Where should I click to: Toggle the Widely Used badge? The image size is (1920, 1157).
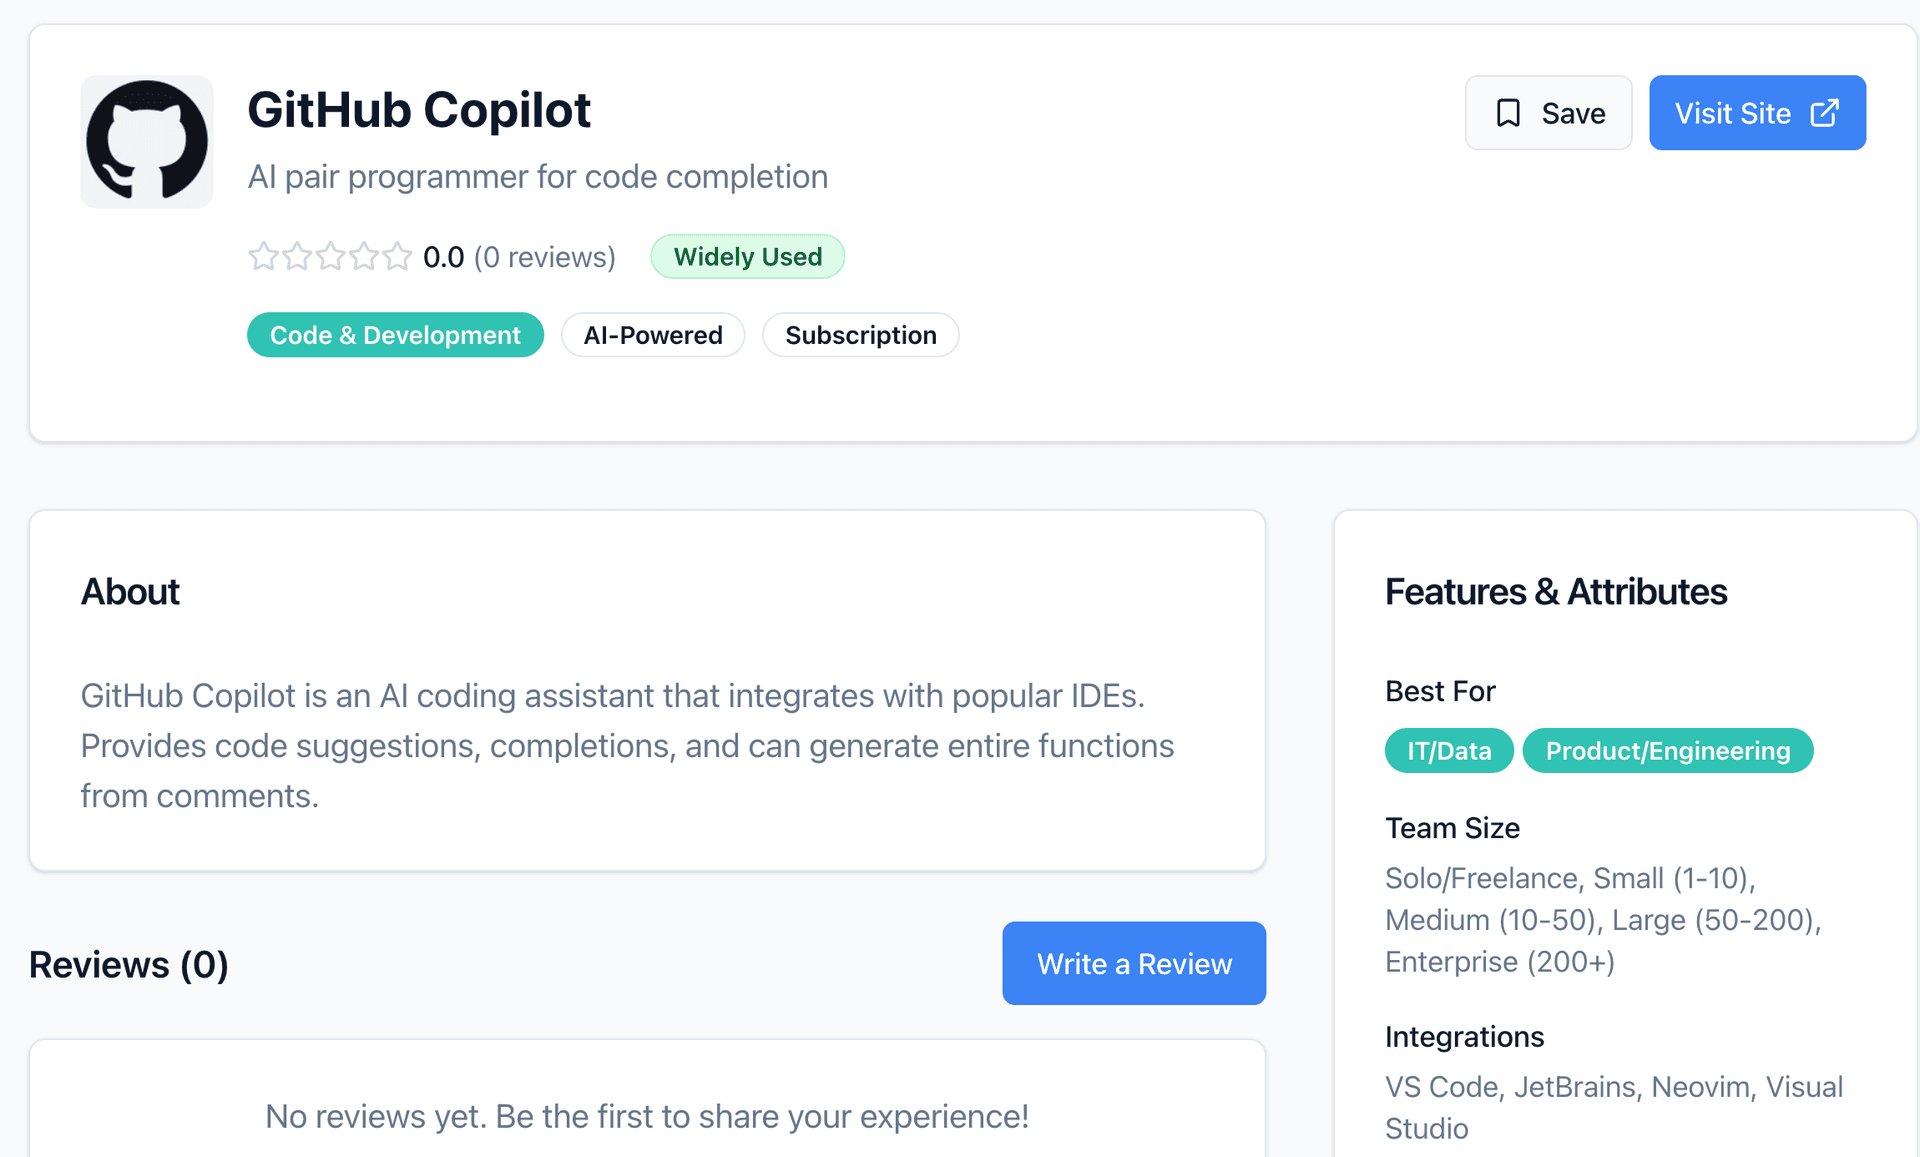click(x=747, y=256)
